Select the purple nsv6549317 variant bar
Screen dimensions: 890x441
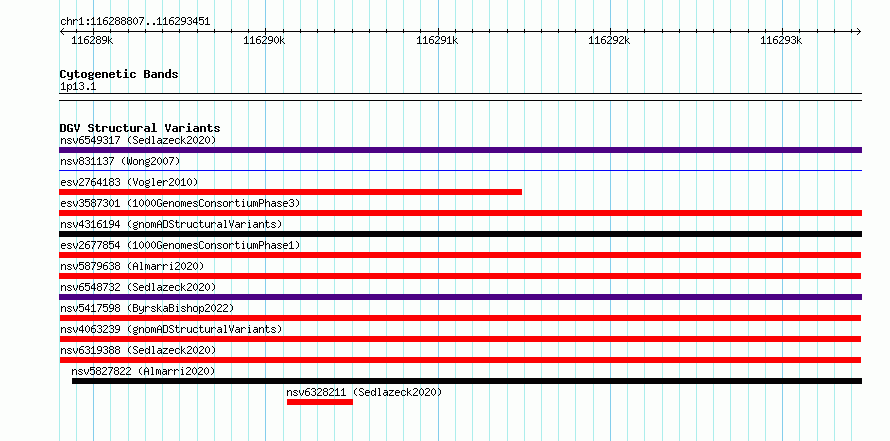460,150
